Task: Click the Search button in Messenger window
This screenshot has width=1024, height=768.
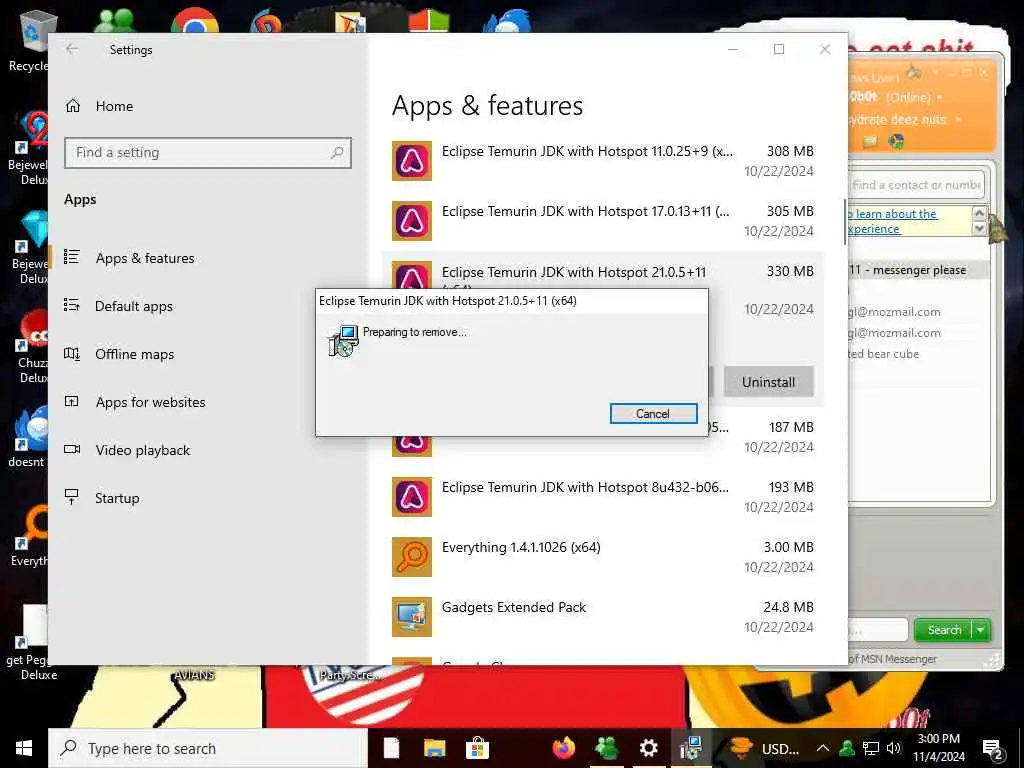Action: (944, 630)
